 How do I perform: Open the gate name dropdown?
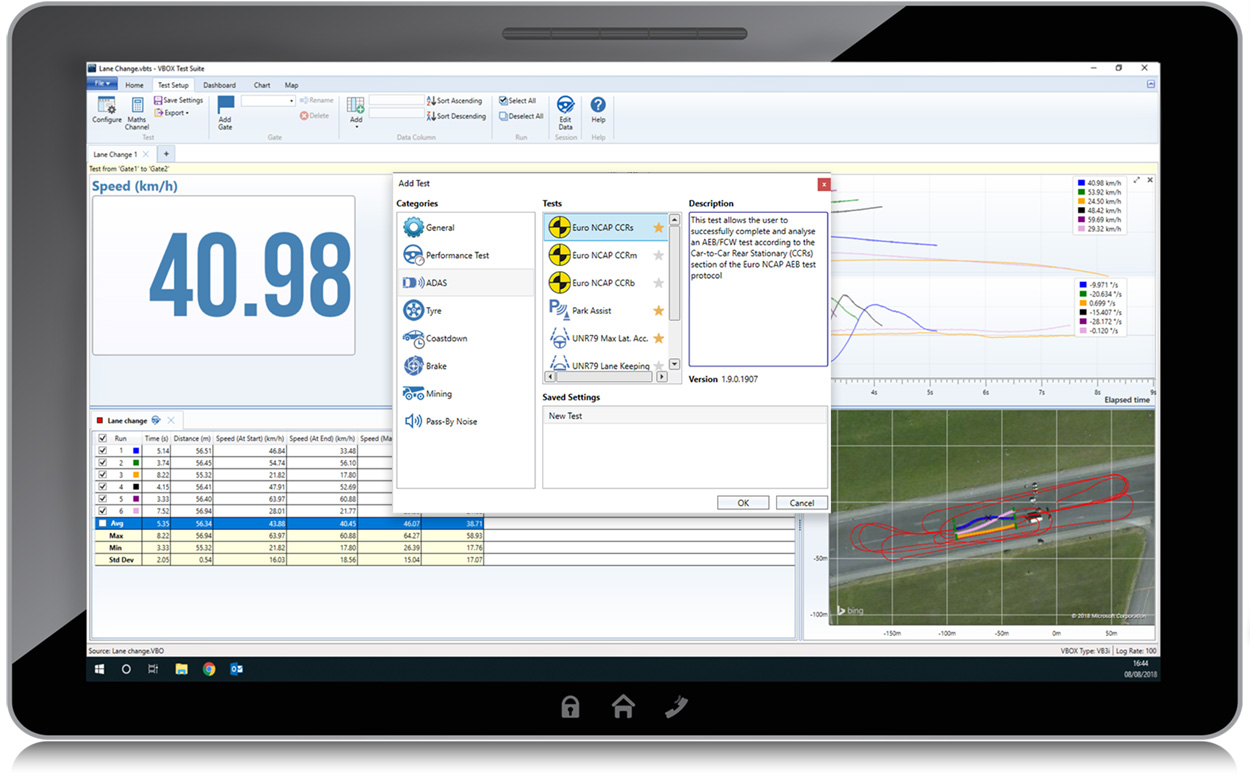click(x=291, y=101)
